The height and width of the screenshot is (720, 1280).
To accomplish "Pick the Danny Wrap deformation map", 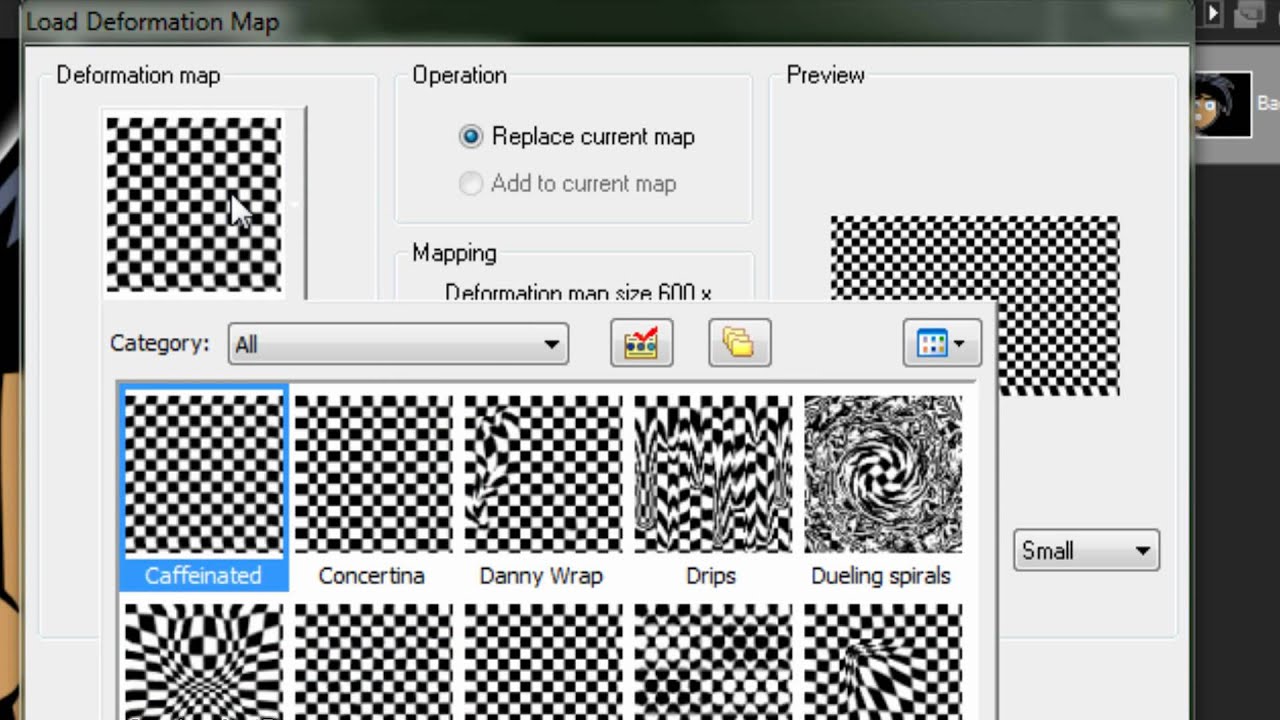I will coord(543,473).
